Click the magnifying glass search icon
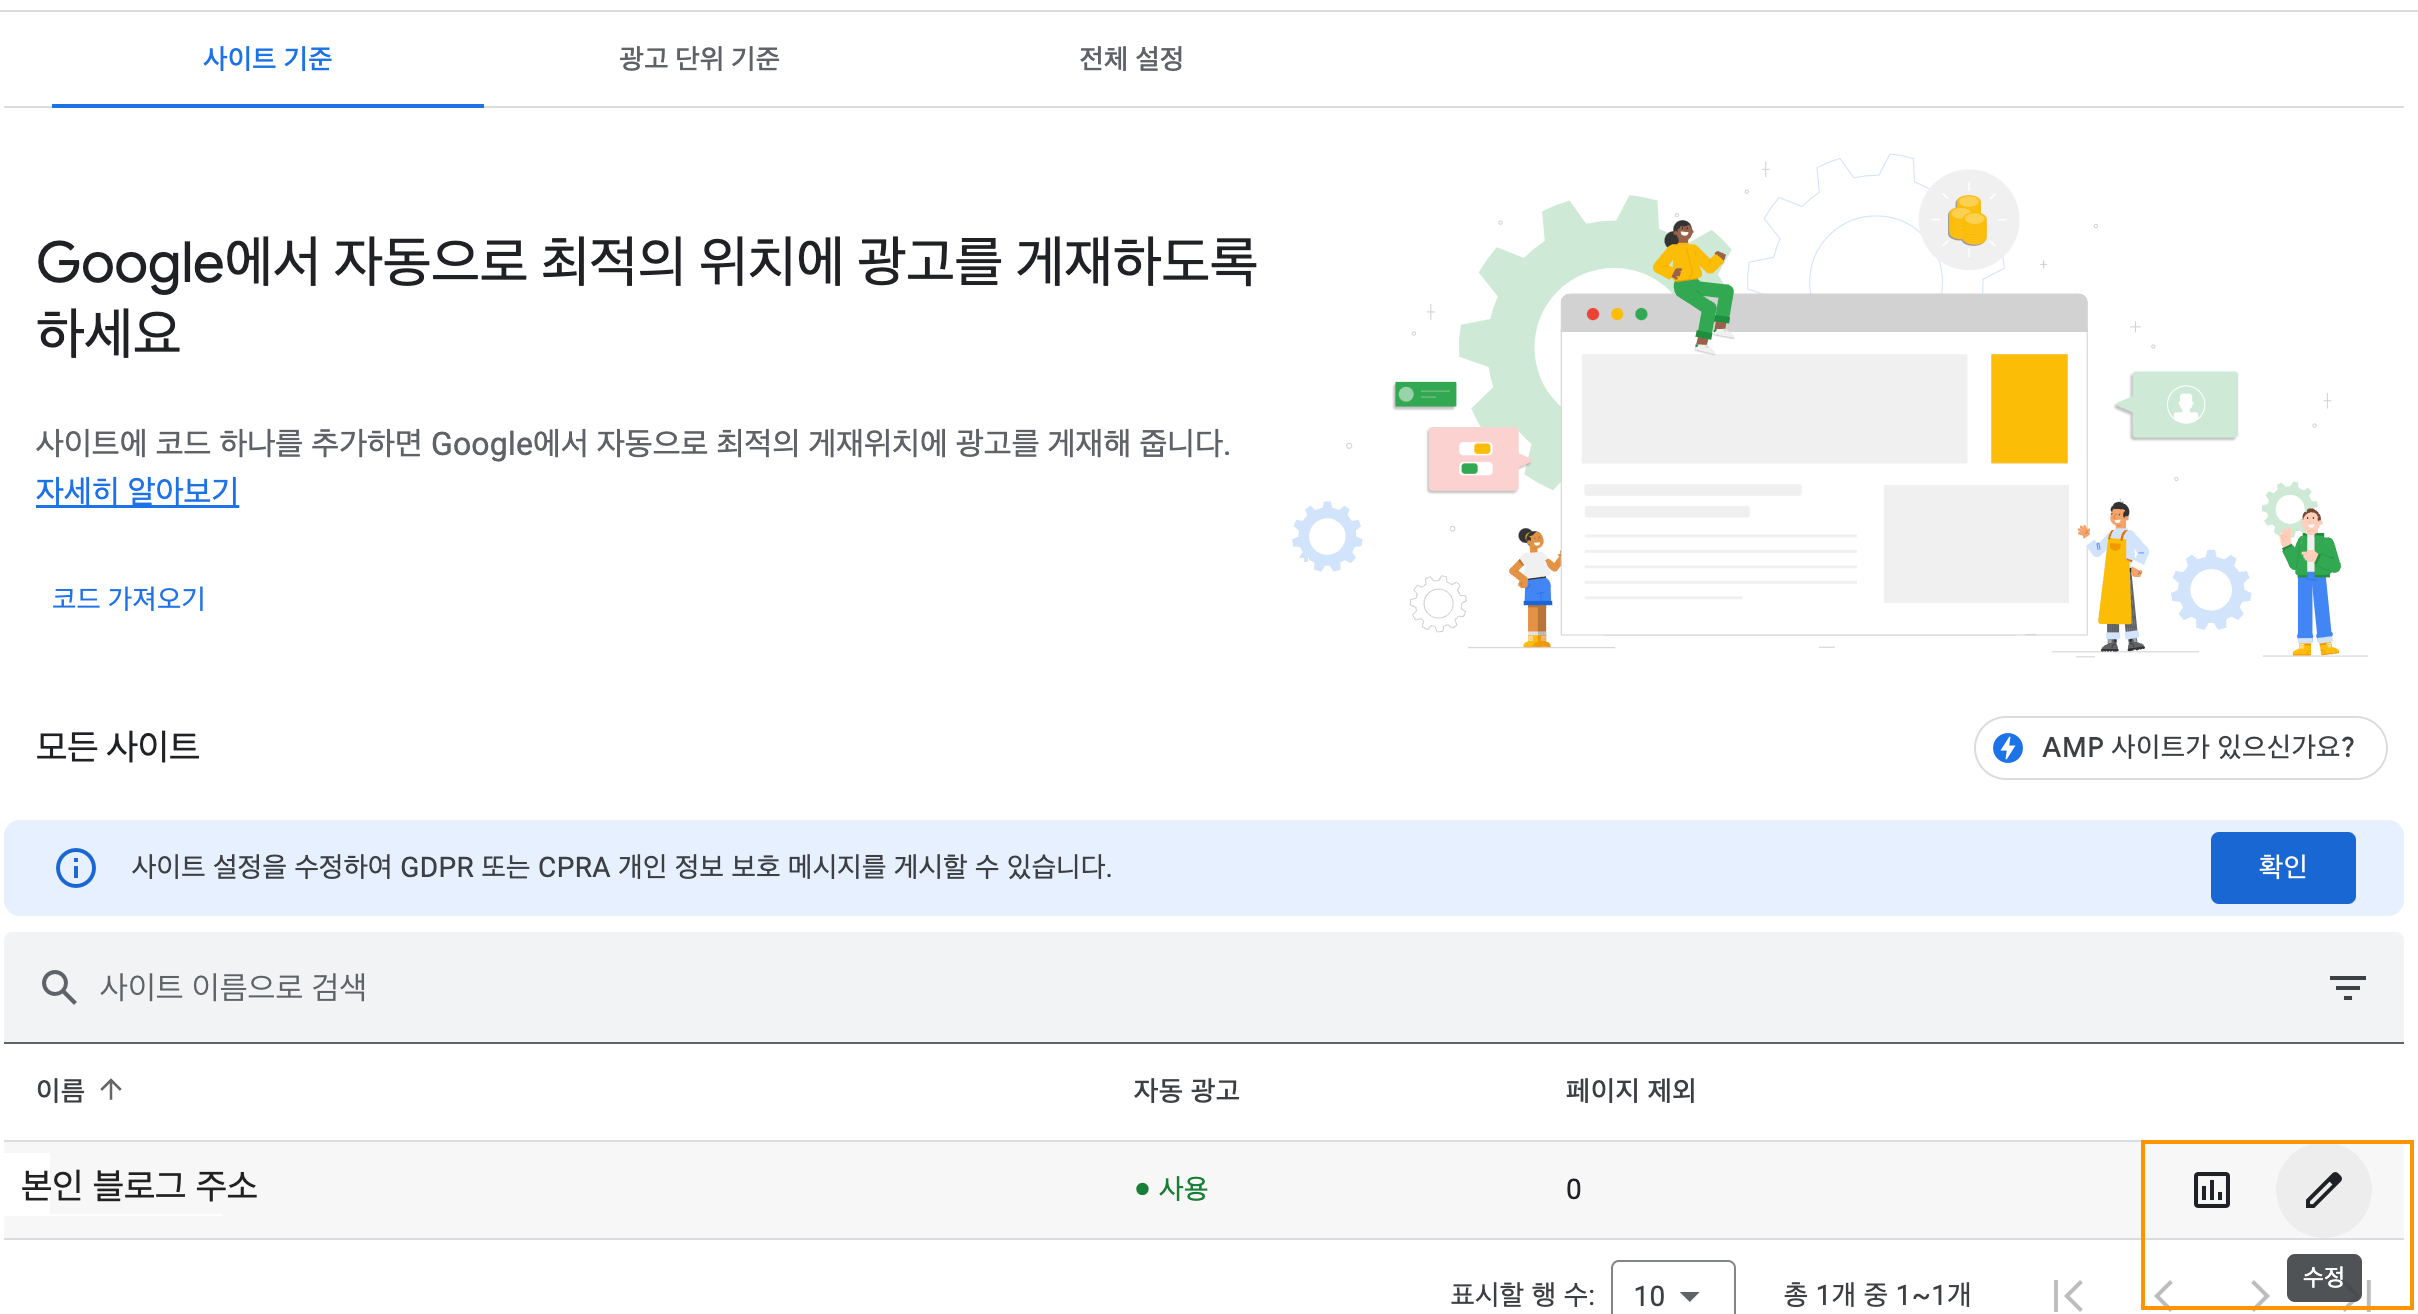The height and width of the screenshot is (1314, 2418). [x=57, y=988]
